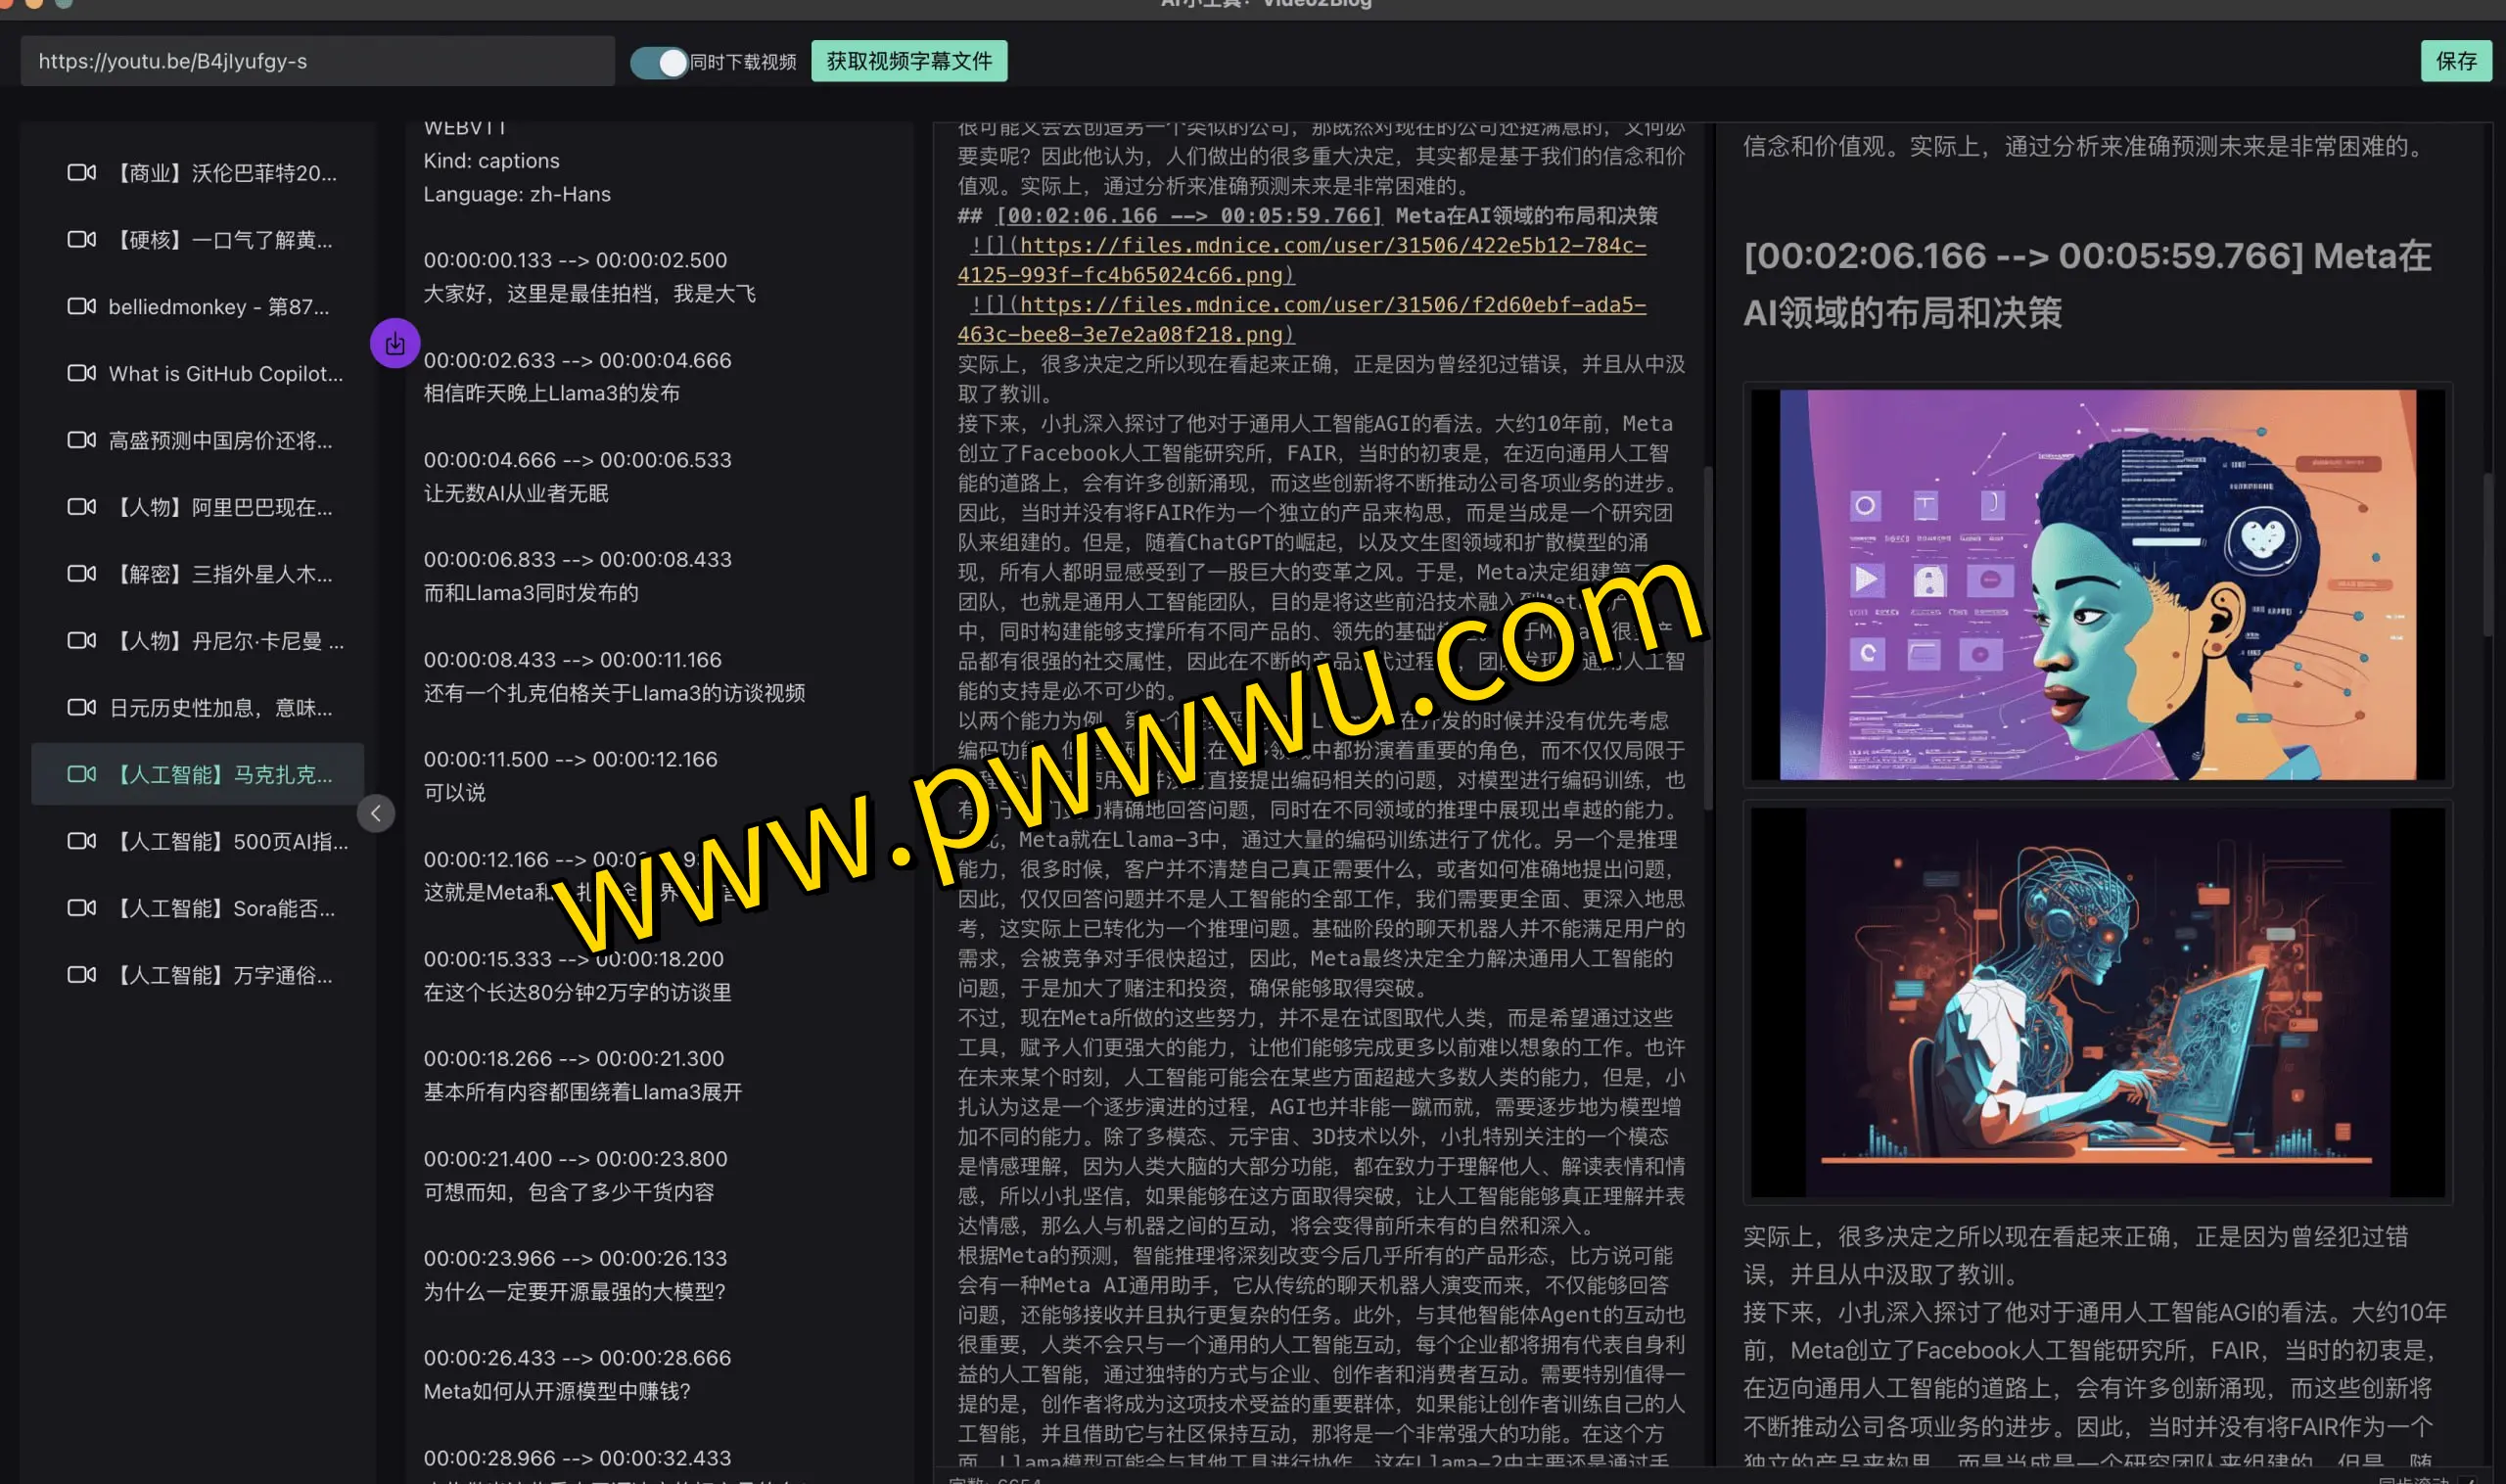Click the camcorder icon beside belliedmonkey entry
This screenshot has height=1484, width=2506.
(x=82, y=306)
